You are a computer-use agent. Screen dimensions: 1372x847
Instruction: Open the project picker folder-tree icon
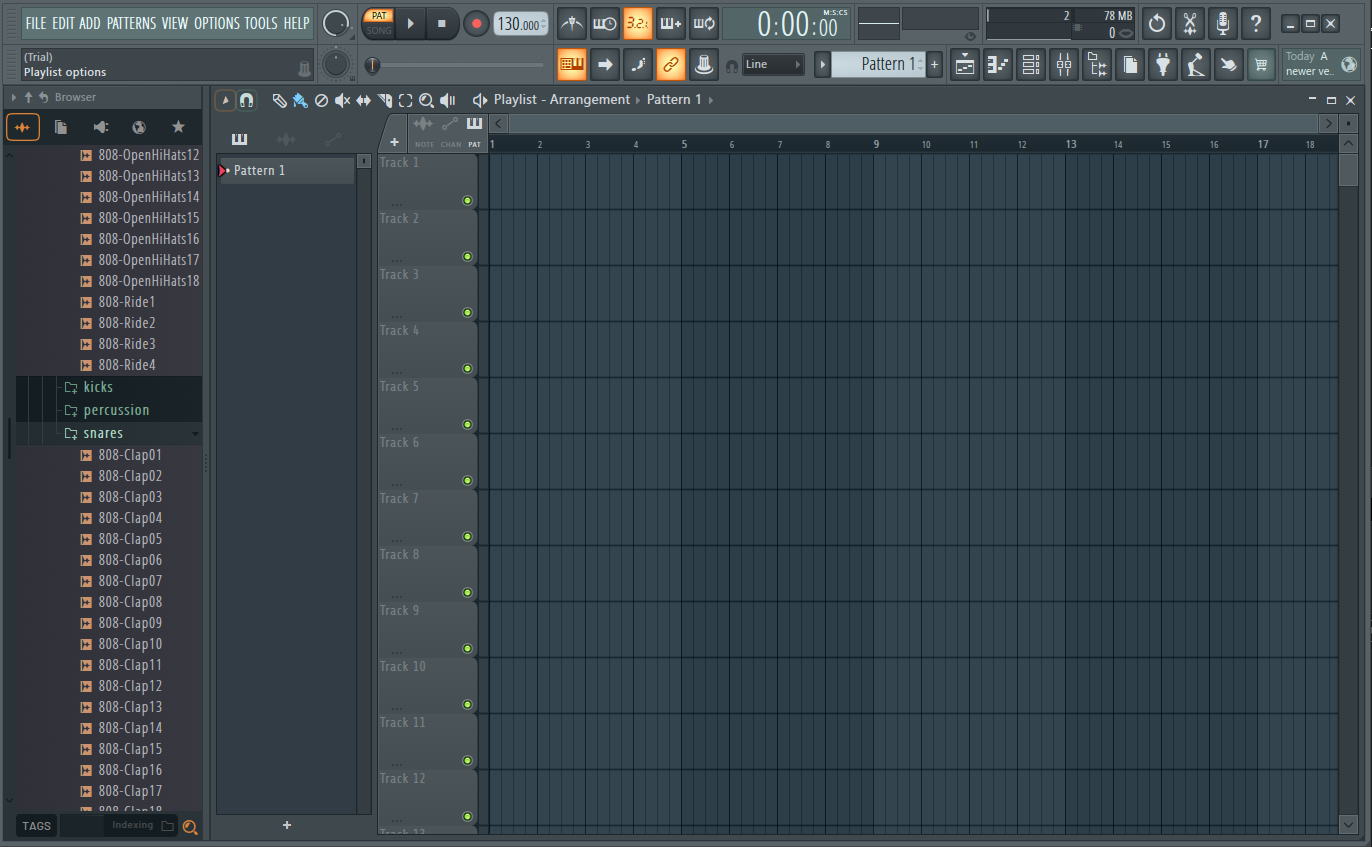1097,65
